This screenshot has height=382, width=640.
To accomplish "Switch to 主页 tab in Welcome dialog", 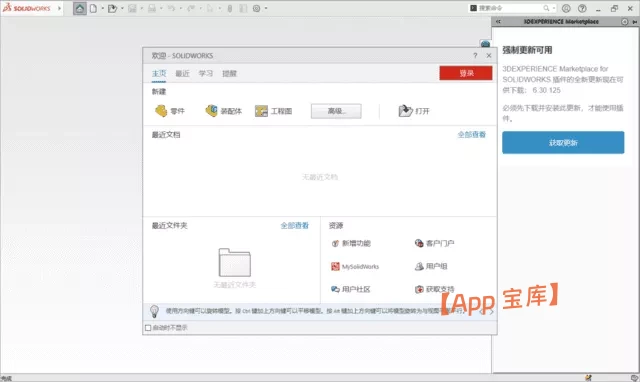I will coord(159,73).
